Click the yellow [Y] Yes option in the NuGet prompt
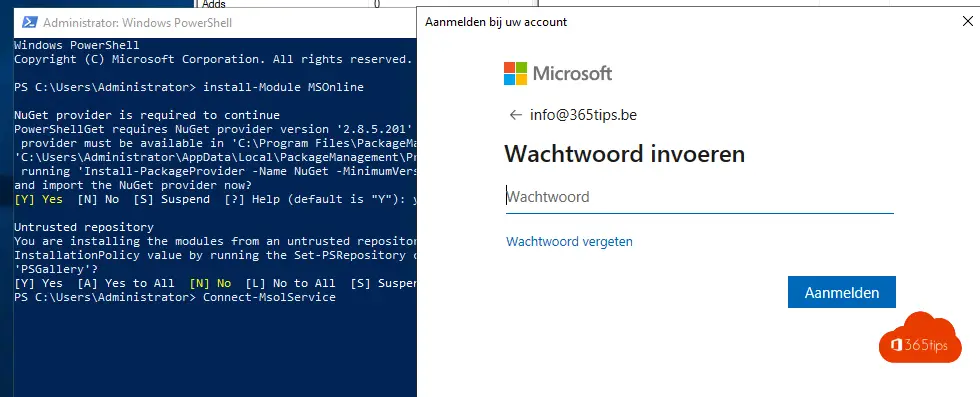980x397 pixels. click(38, 199)
